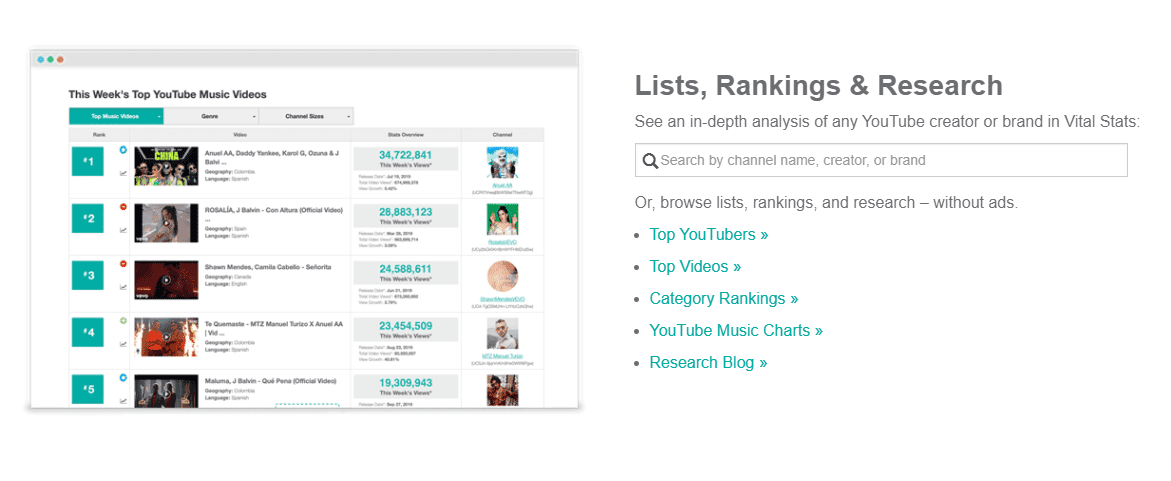The width and height of the screenshot is (1171, 481).
Task: Click the magnifying glass search icon
Action: (650, 161)
